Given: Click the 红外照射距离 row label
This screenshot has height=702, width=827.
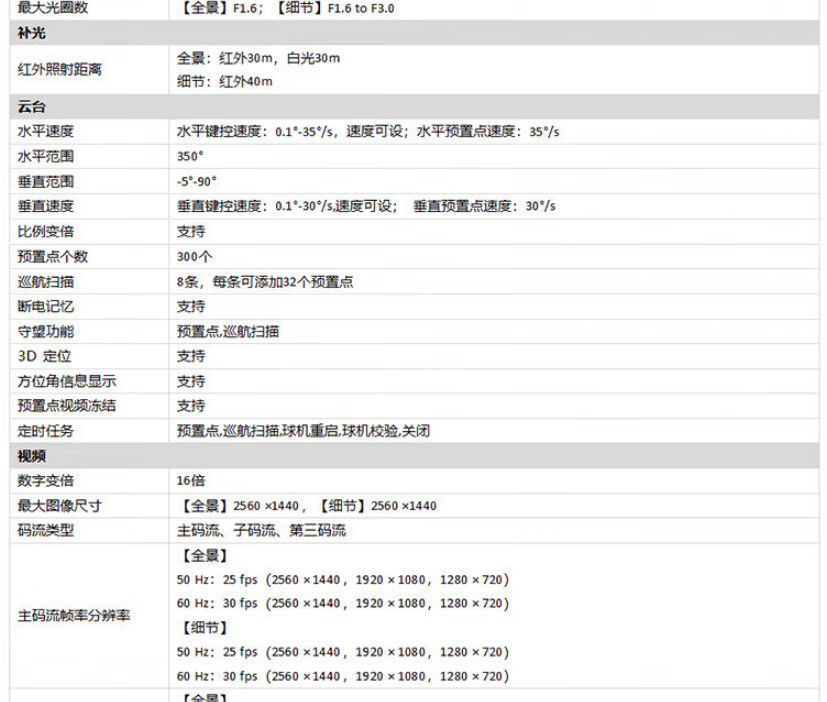Looking at the screenshot, I should point(59,70).
